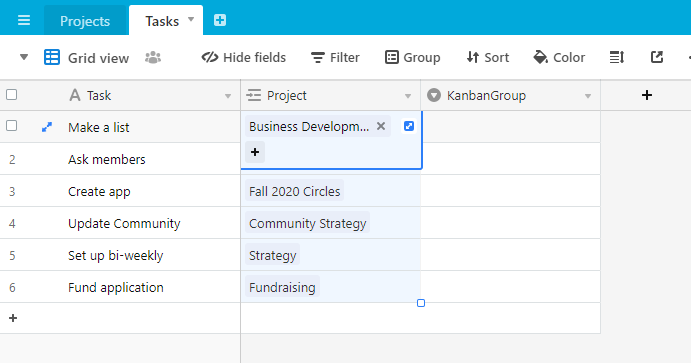Screen dimensions: 691x363
Task: Open the collaborators people icon
Action: coord(153,58)
